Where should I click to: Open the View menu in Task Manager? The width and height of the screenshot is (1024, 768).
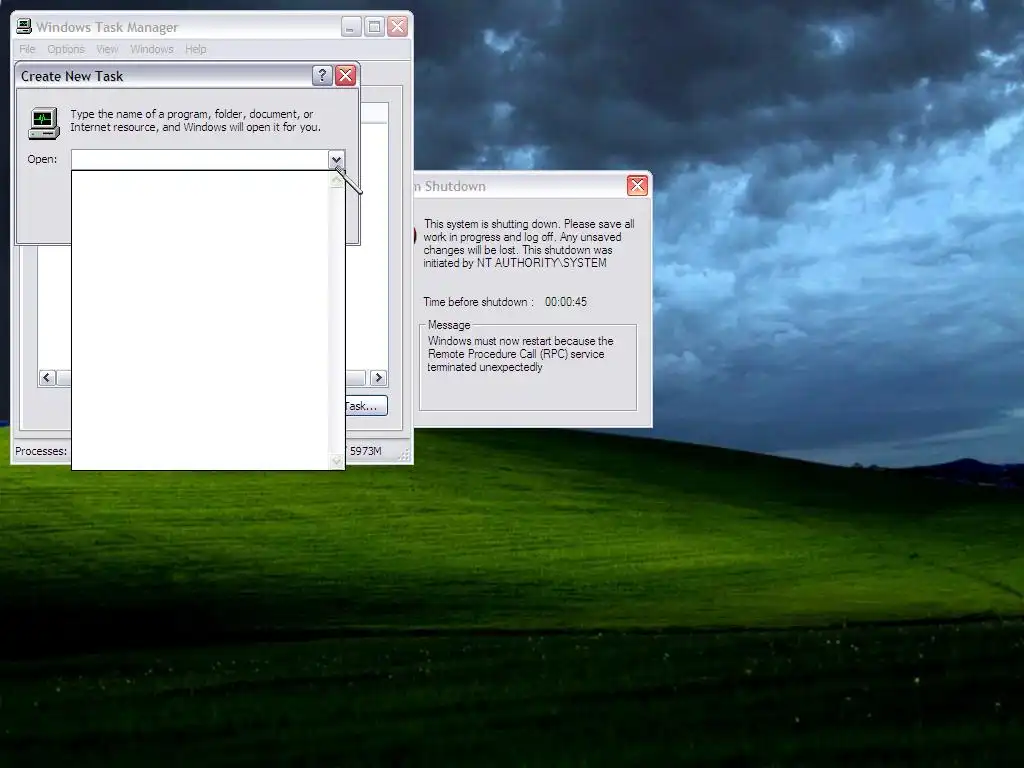pyautogui.click(x=107, y=49)
